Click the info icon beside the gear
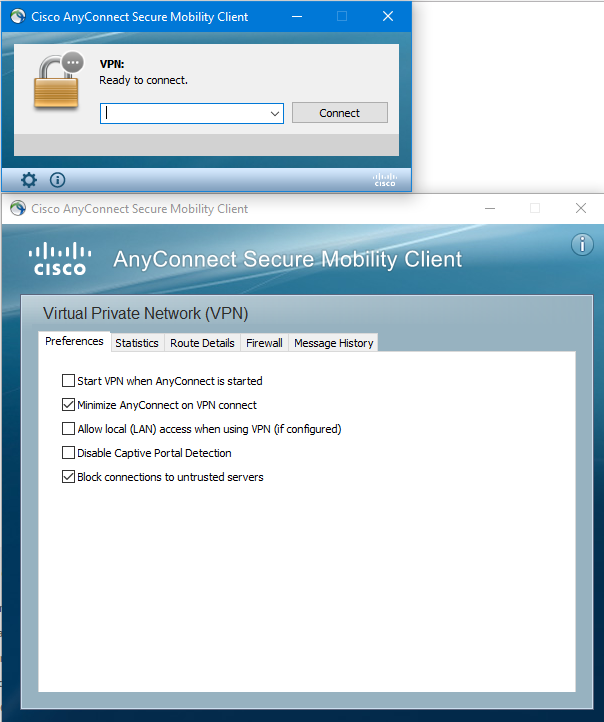Screen dimensions: 604x722 58,180
